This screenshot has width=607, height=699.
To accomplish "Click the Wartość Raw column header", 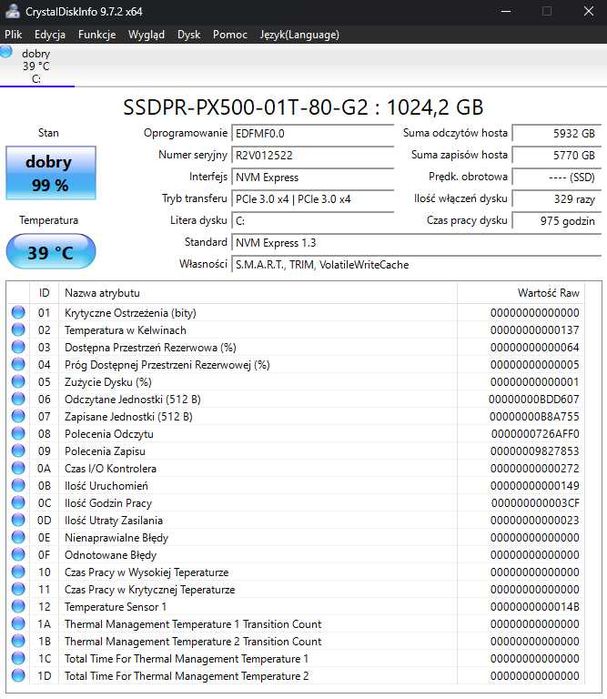I will pos(521,293).
